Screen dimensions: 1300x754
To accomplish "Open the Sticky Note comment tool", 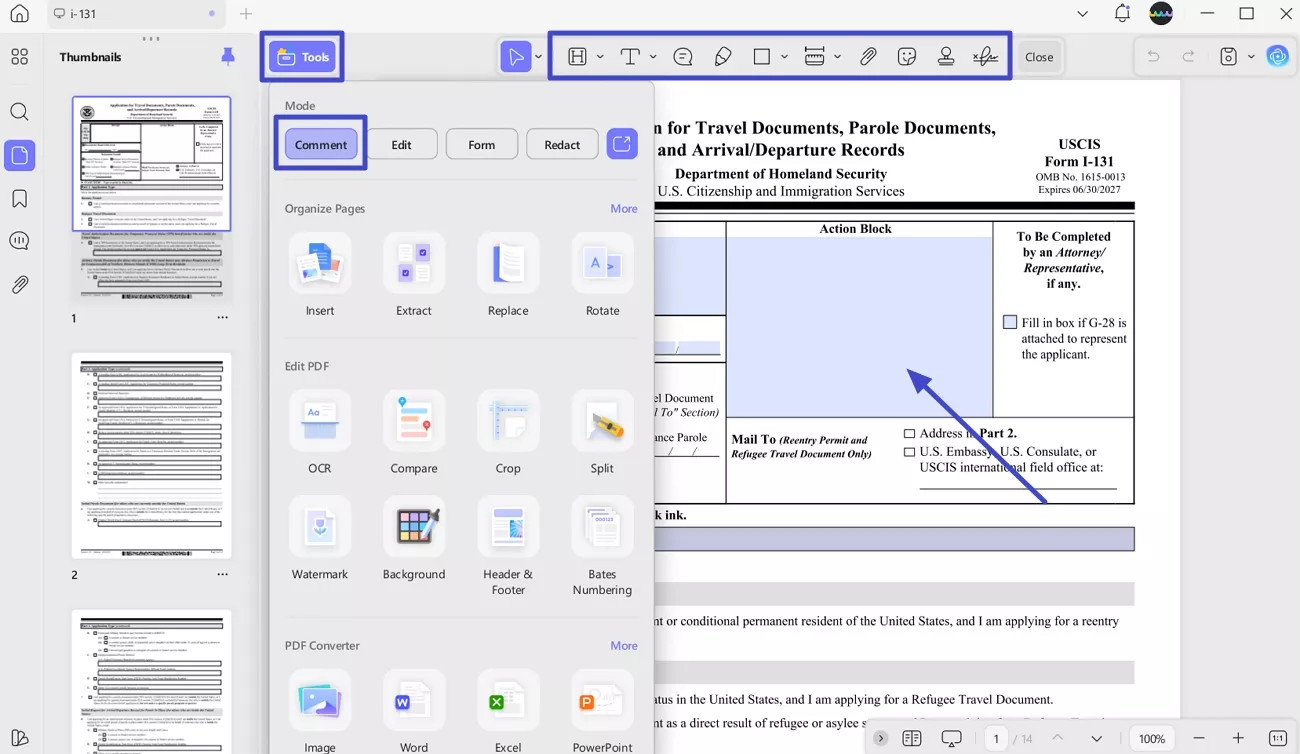I will tap(683, 56).
